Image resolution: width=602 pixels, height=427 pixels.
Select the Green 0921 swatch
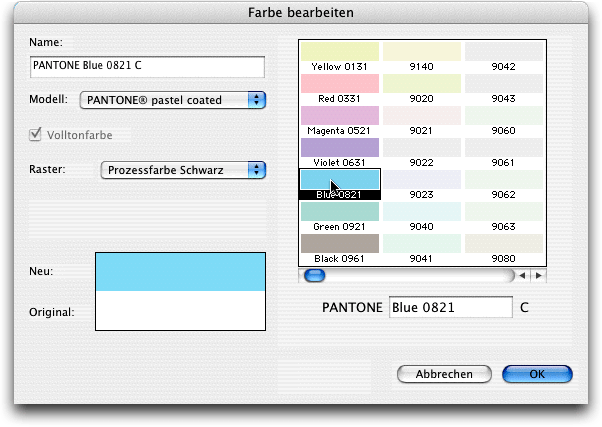coord(340,212)
